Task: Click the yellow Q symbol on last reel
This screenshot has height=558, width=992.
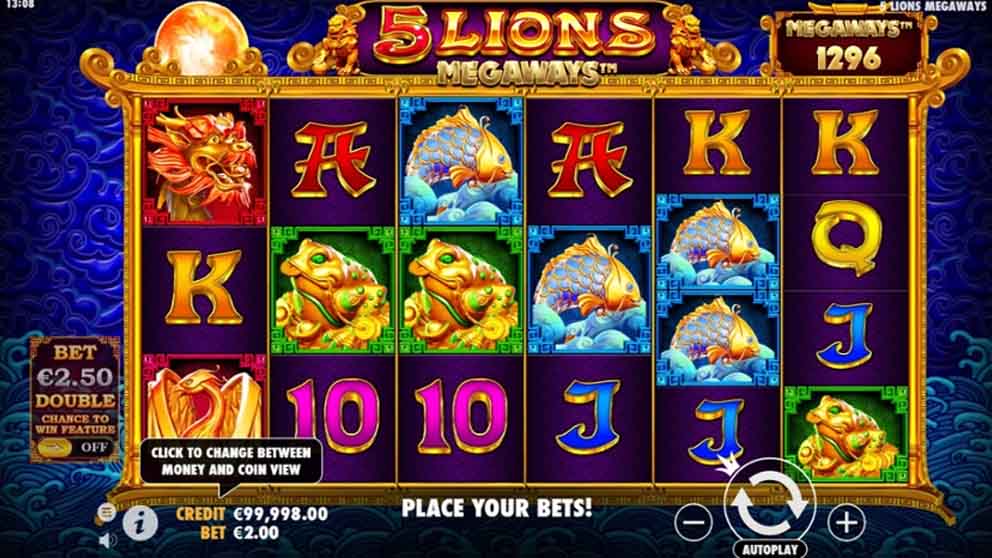Action: [x=846, y=239]
